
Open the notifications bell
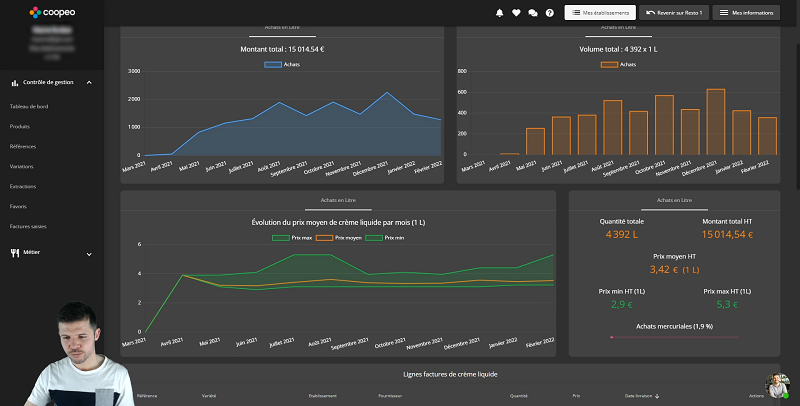(499, 13)
